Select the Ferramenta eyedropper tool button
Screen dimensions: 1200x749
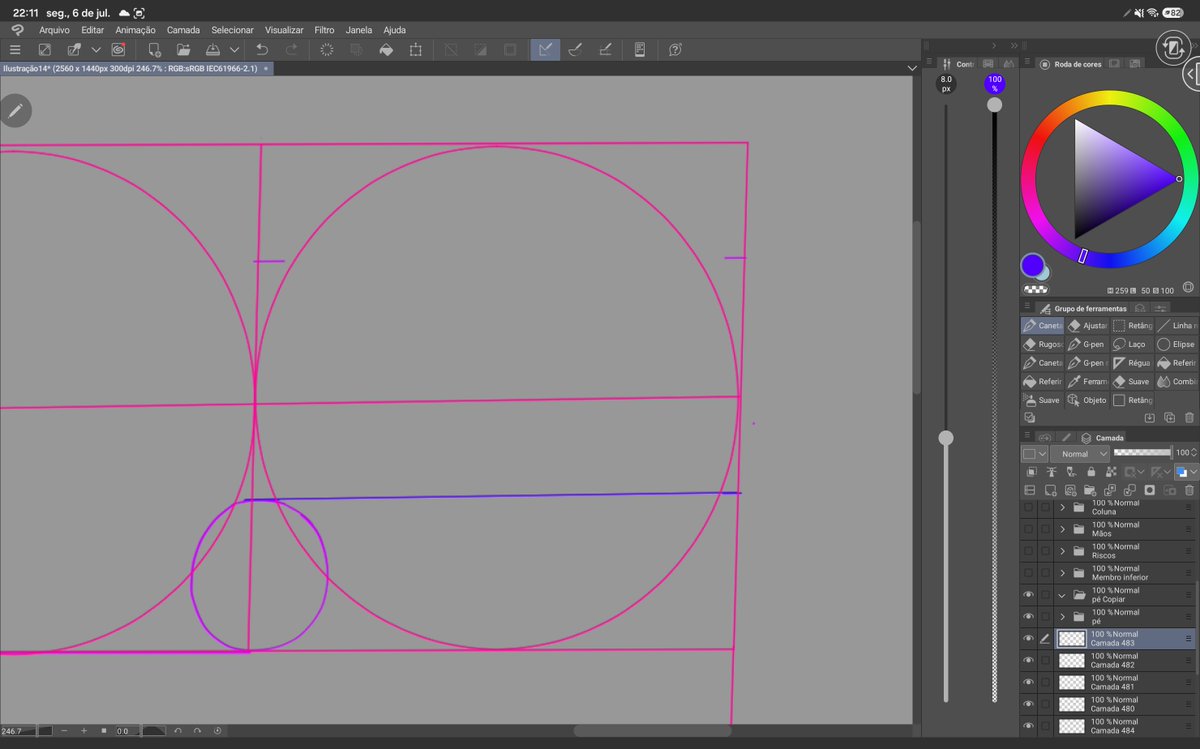(1086, 382)
